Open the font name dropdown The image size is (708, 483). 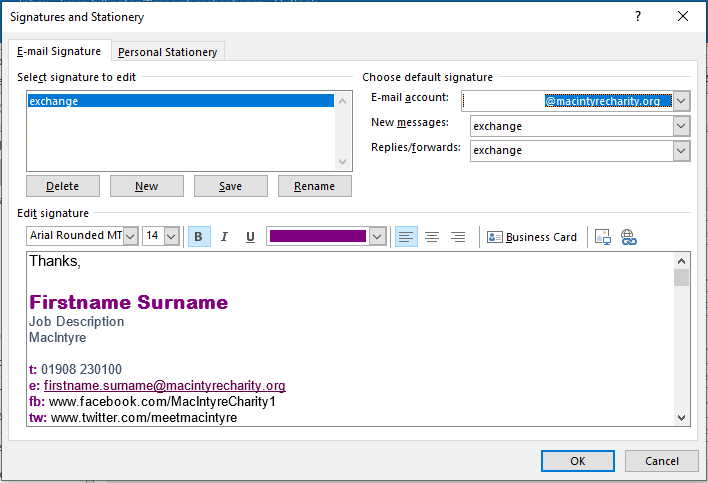(x=130, y=237)
